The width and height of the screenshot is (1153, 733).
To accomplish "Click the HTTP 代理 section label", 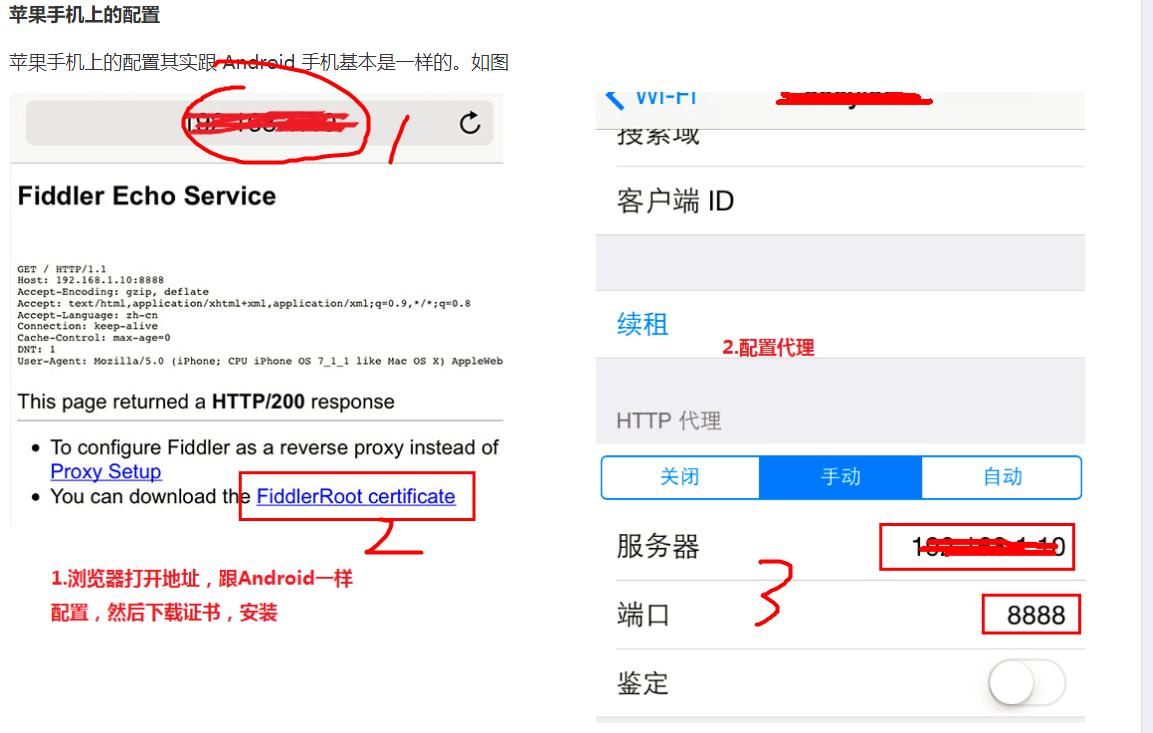I will 668,421.
